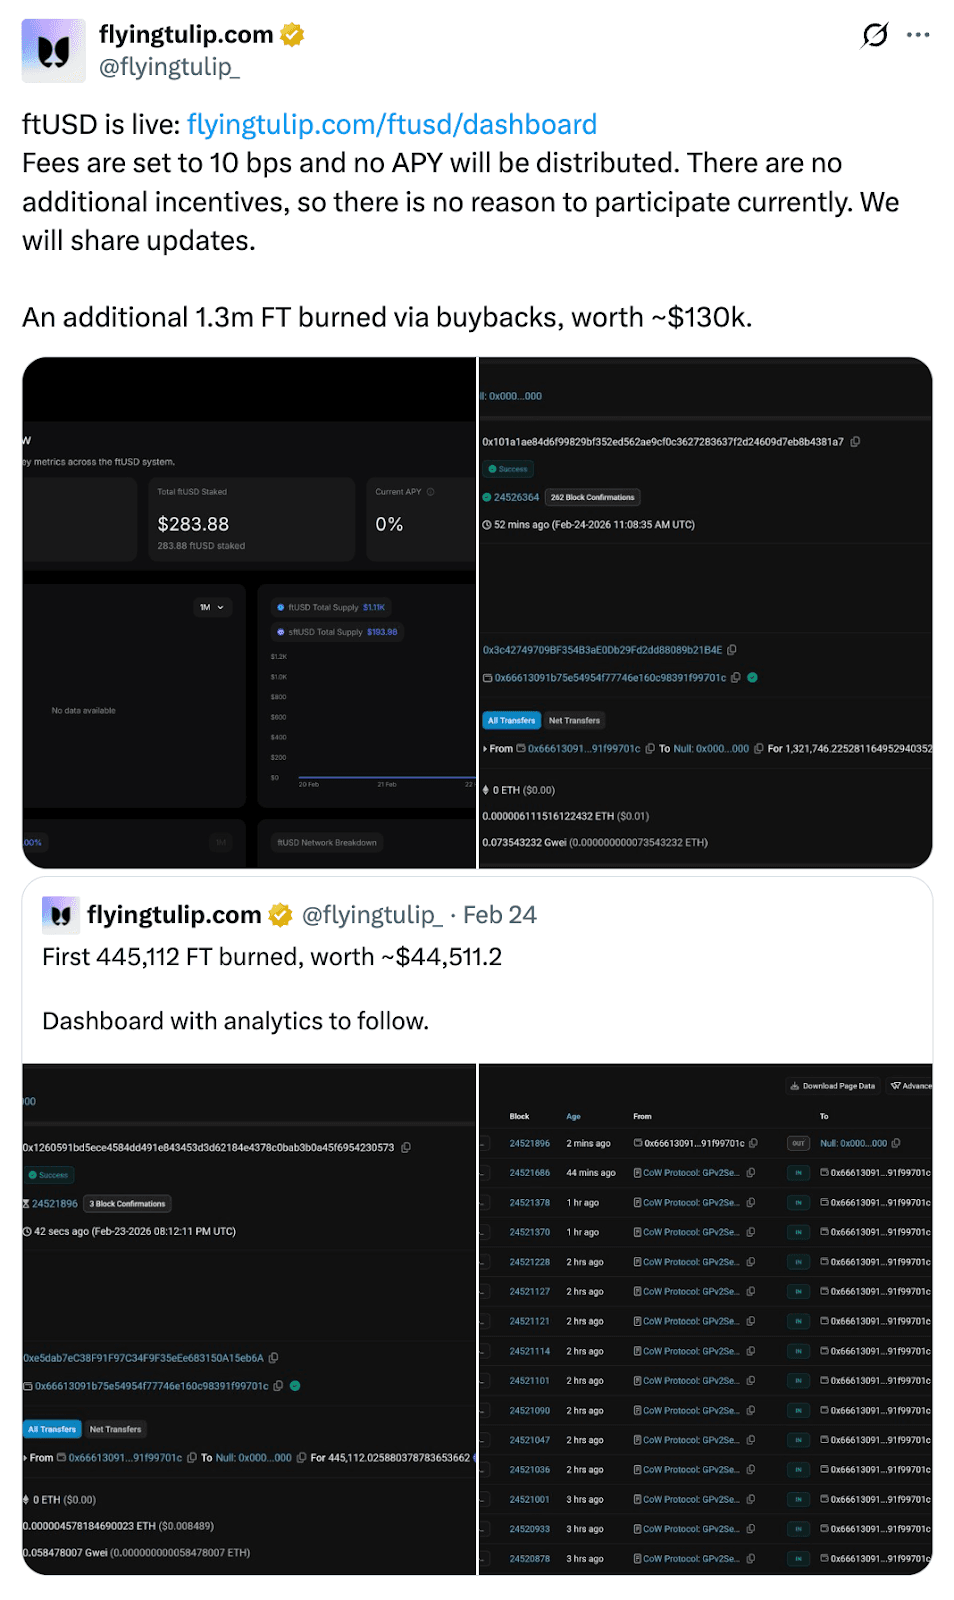Image resolution: width=954 pixels, height=1600 pixels.
Task: Copy the contract address 0x66613091...91f99701c
Action: (x=735, y=677)
